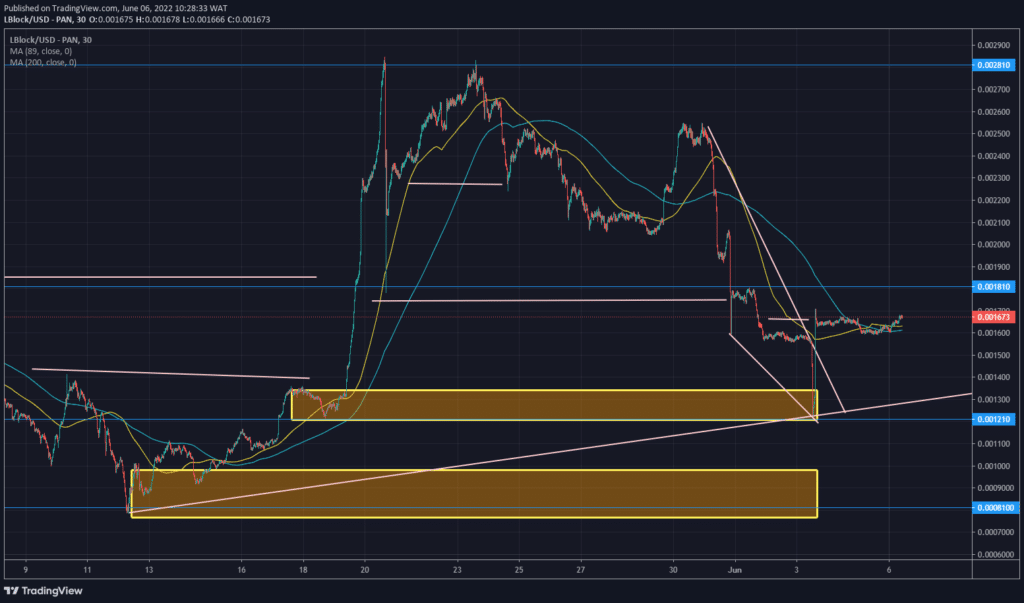
Task: Click the date label 13 on time axis
Action: pos(149,570)
